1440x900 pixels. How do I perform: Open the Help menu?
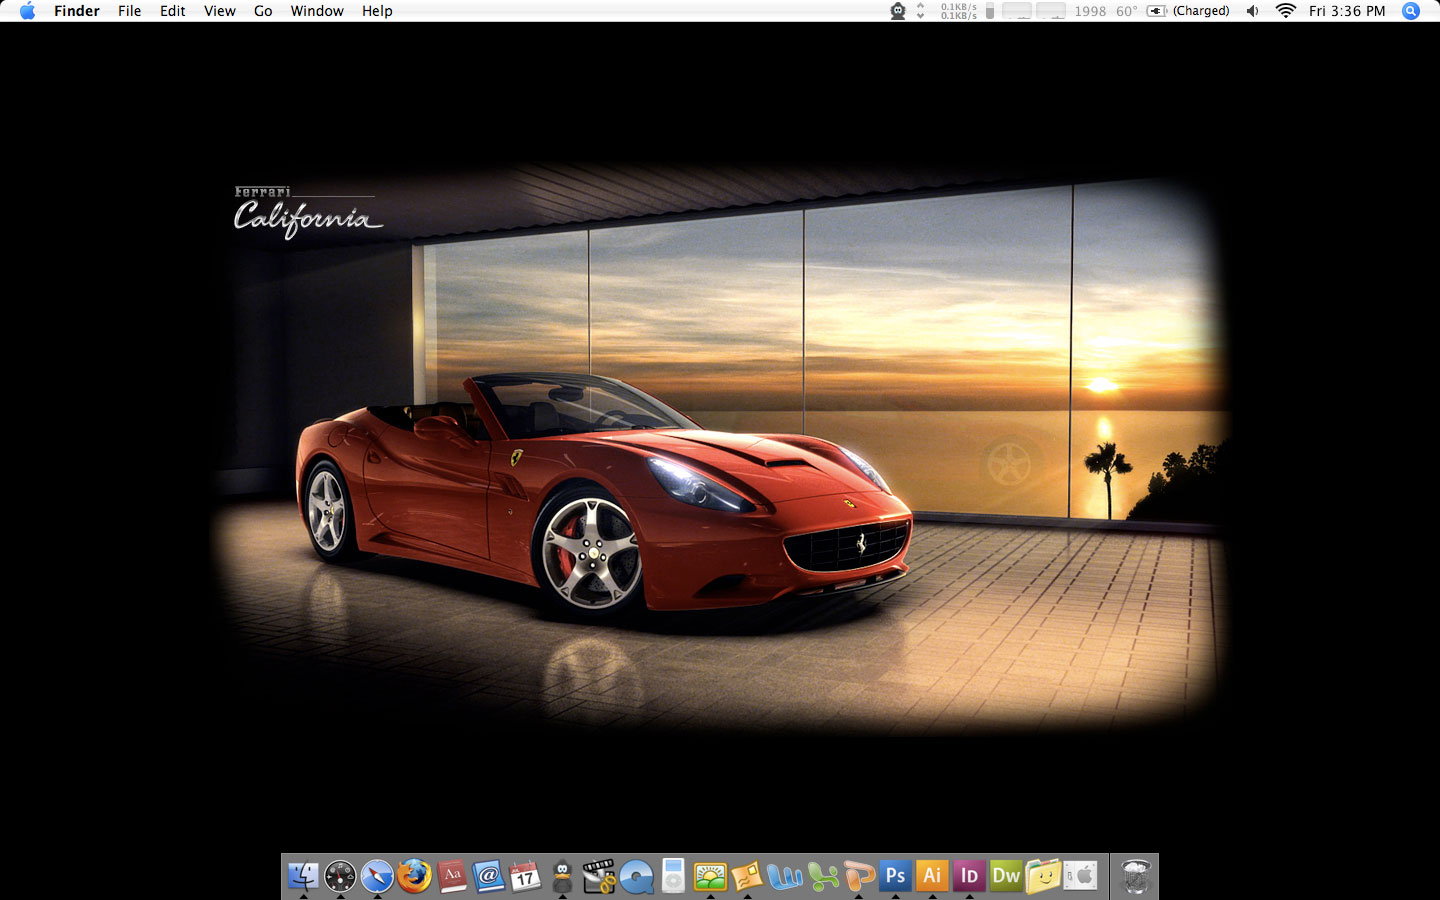tap(377, 11)
